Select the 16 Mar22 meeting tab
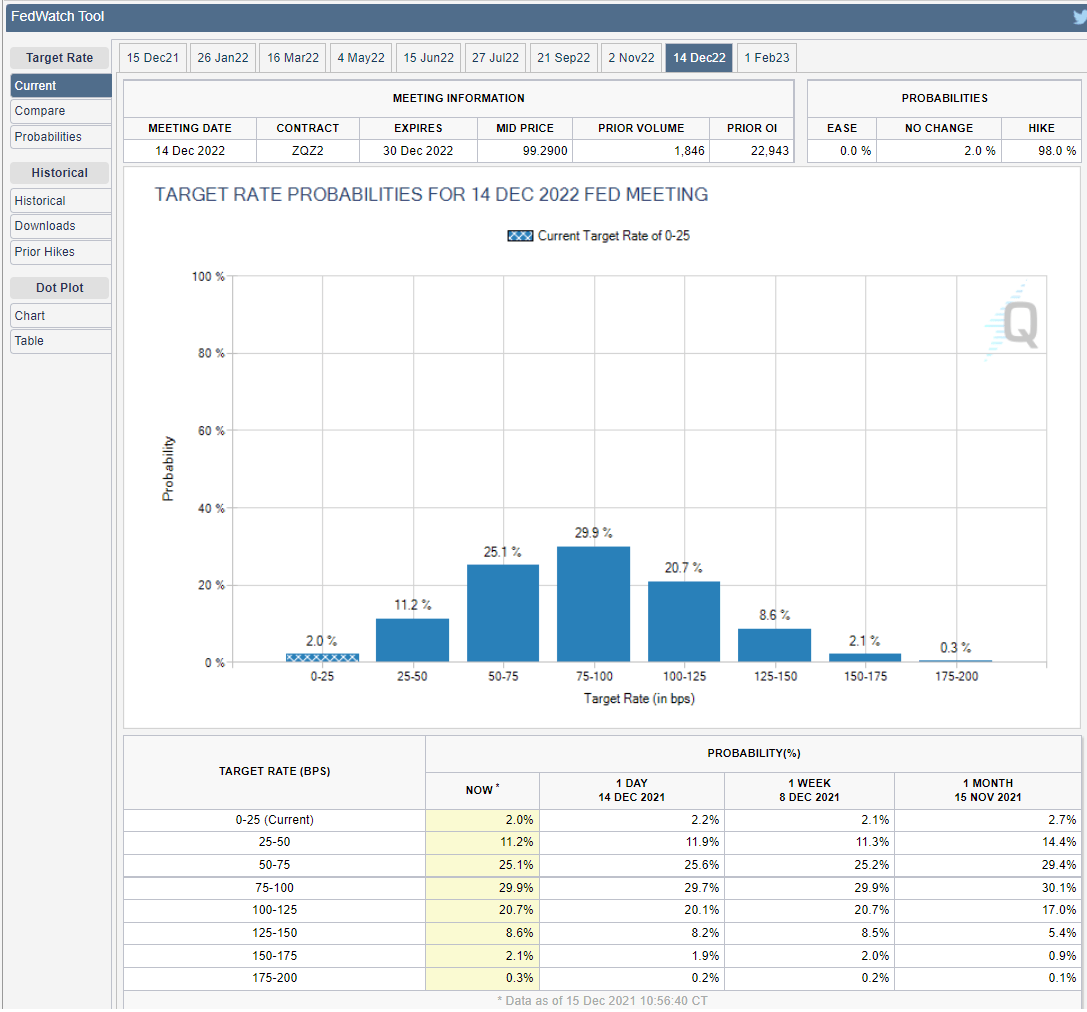 [x=293, y=58]
